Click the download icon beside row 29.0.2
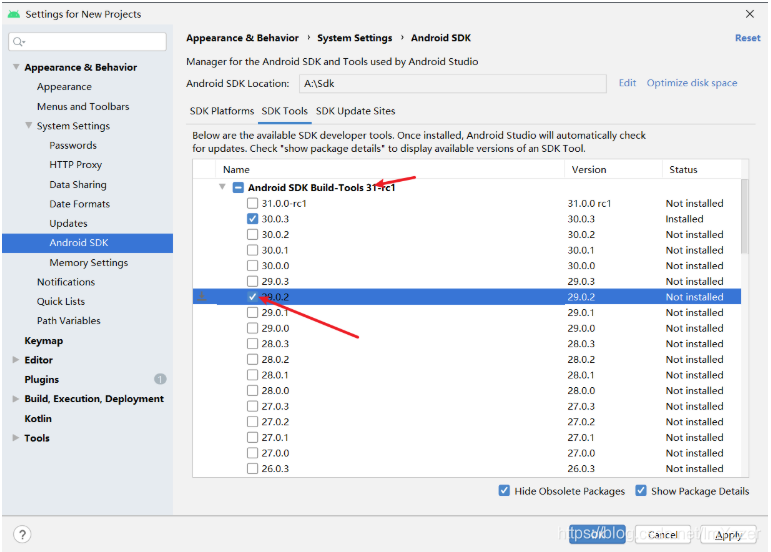Screen dimensions: 771x552 (202, 296)
